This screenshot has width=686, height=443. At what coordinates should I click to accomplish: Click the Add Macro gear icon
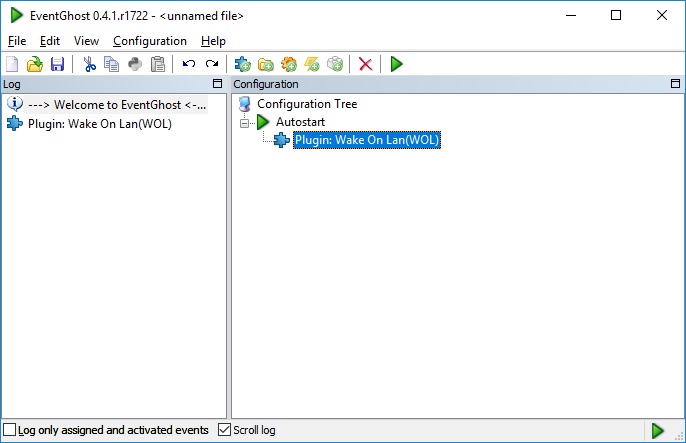pyautogui.click(x=289, y=64)
